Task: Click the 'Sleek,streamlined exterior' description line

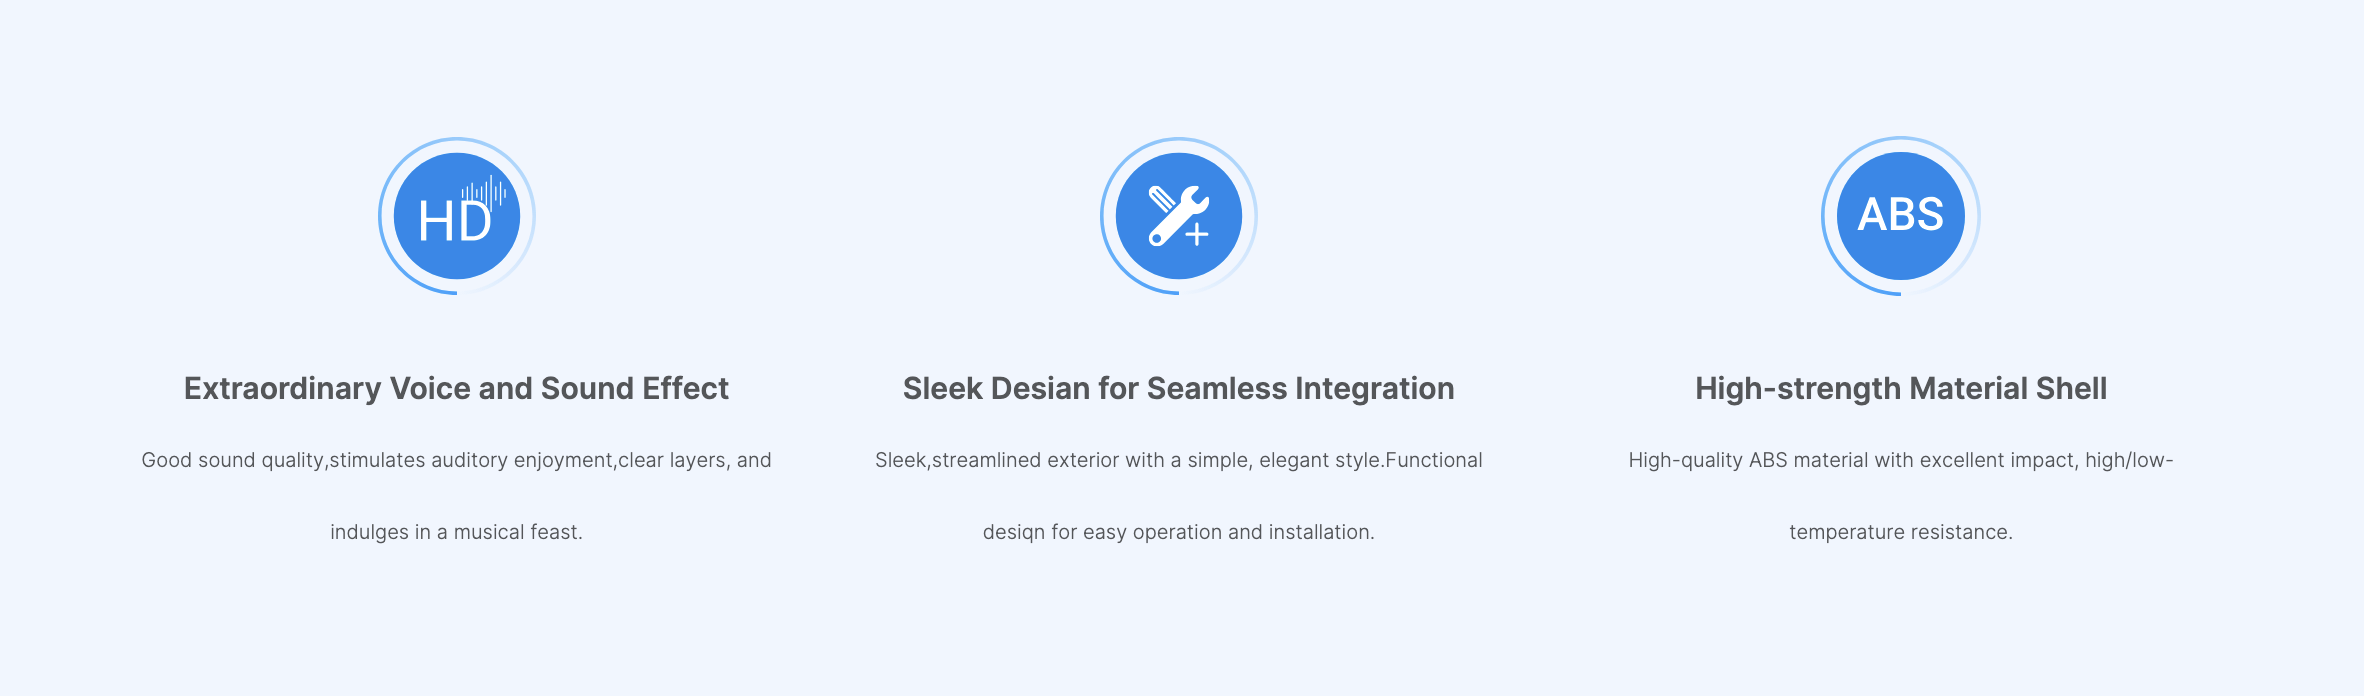Action: [x=1178, y=460]
